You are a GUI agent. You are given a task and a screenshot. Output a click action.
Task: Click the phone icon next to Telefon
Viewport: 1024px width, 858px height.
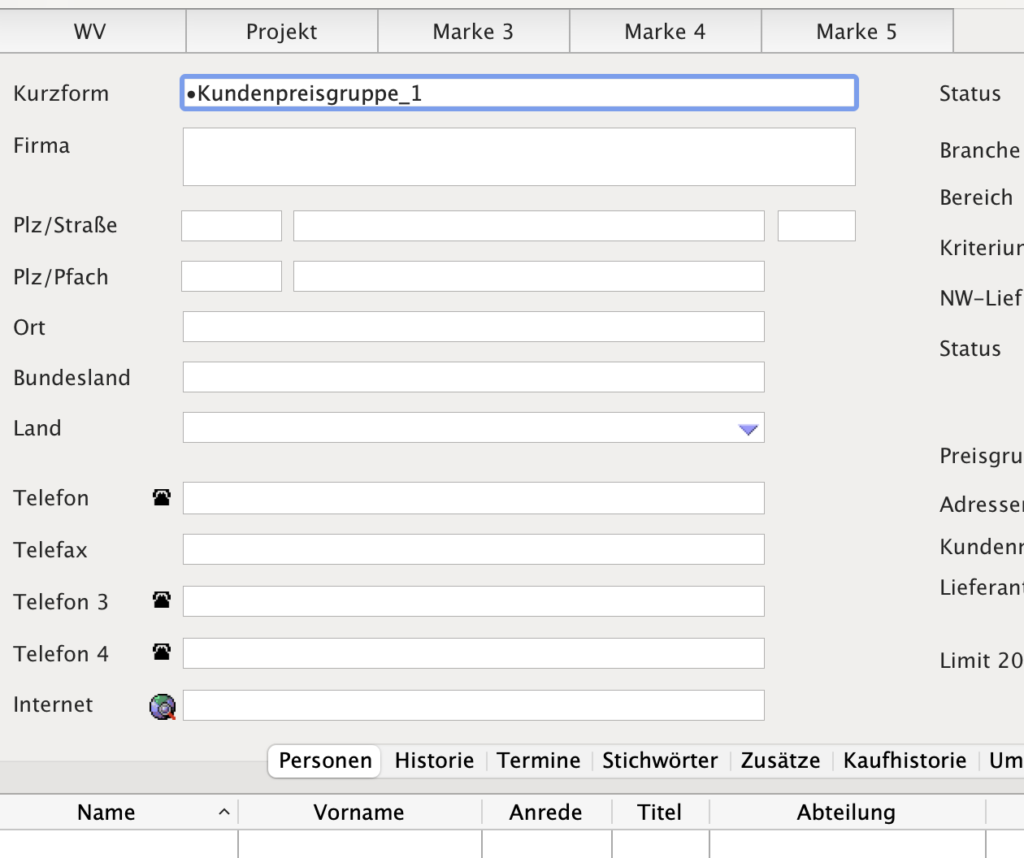coord(161,497)
